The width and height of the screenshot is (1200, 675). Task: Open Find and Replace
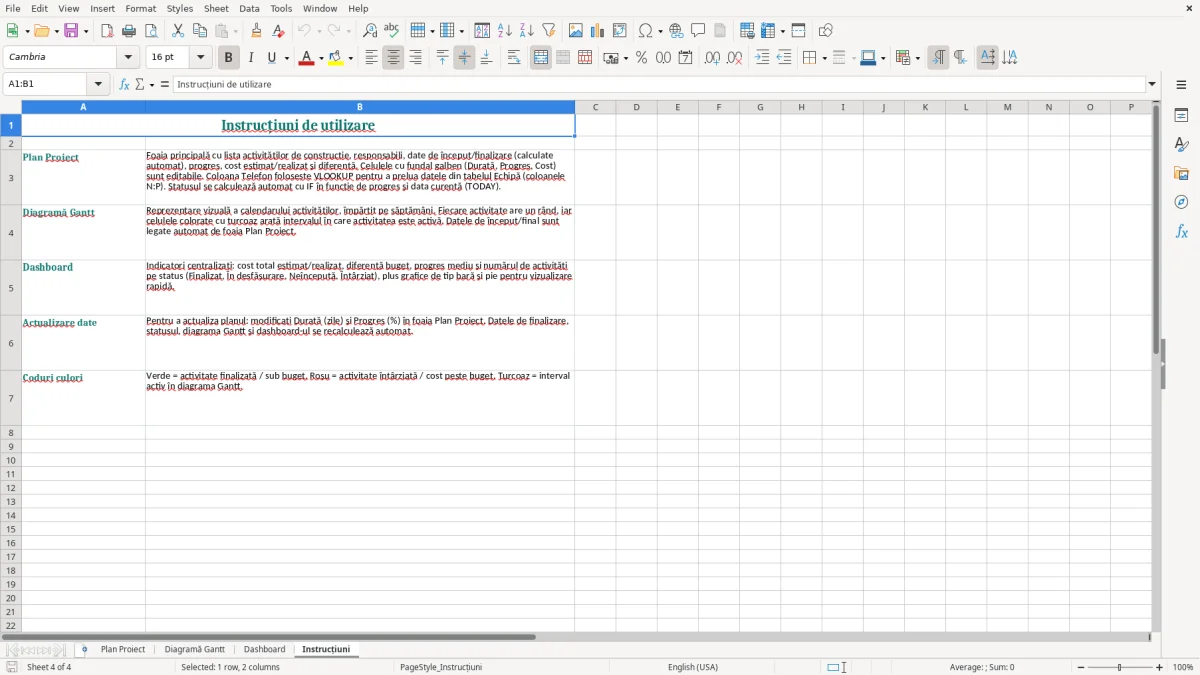pyautogui.click(x=370, y=31)
